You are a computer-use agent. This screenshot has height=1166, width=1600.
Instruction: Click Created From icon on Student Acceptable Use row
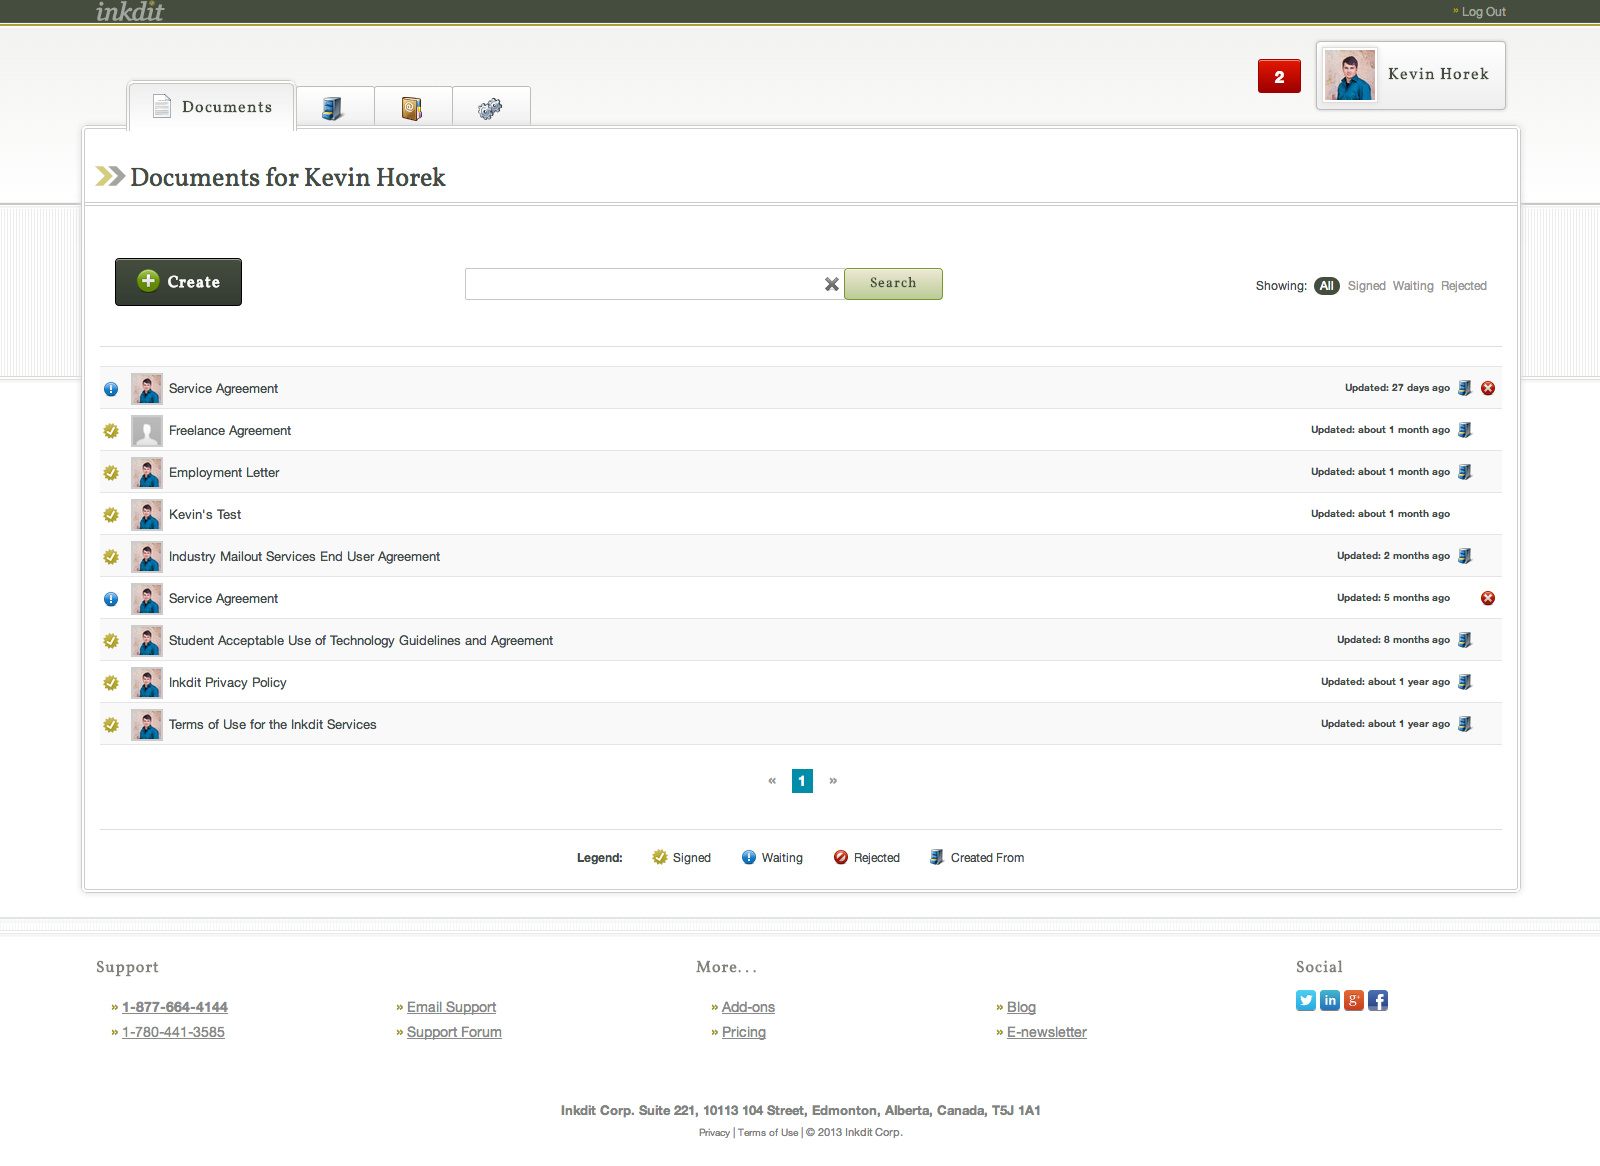(x=1465, y=640)
